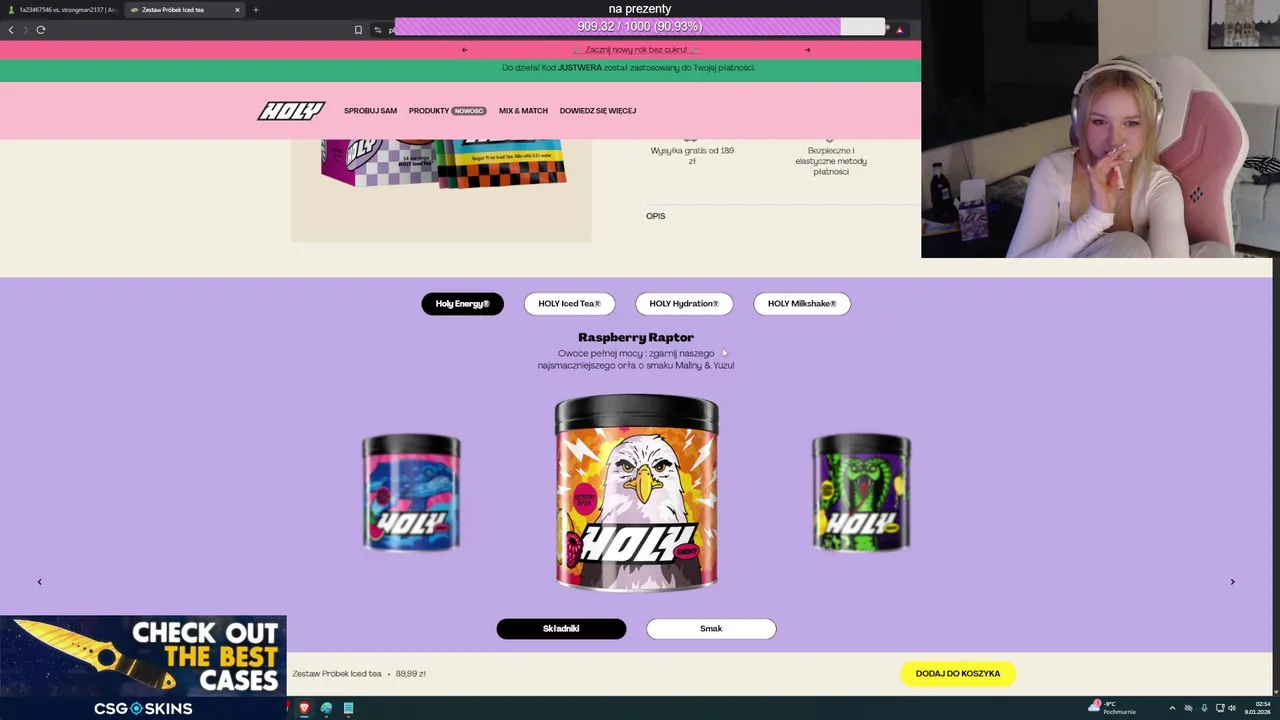Click the Raspberry Raptor eagle tub image

click(637, 494)
